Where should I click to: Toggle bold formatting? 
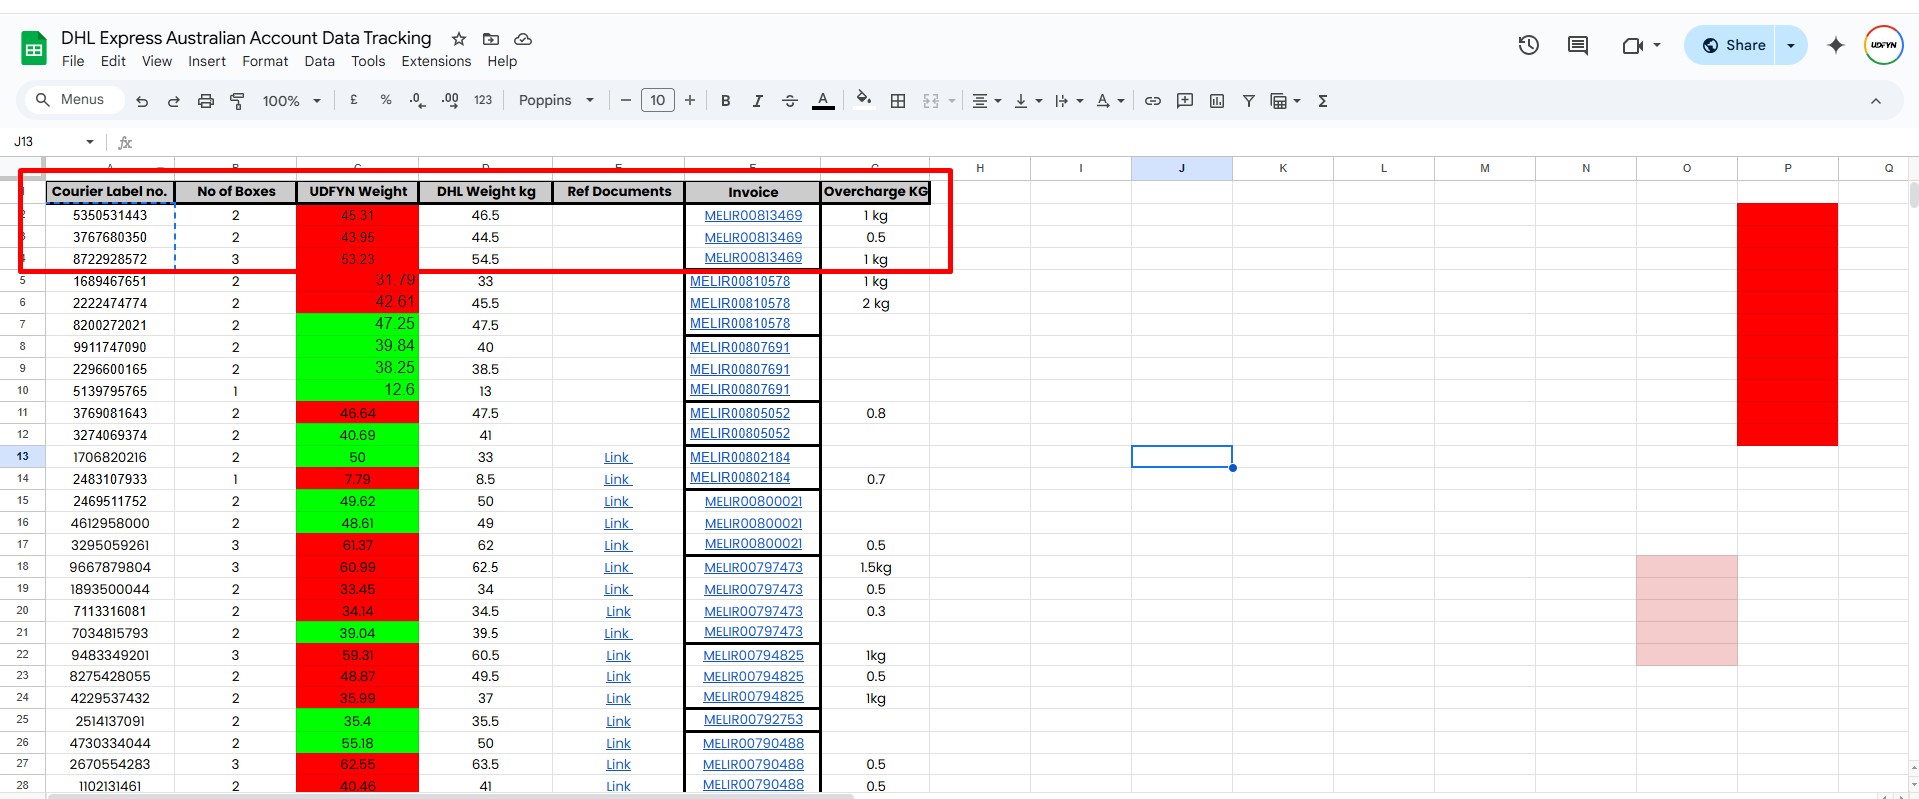pyautogui.click(x=726, y=100)
